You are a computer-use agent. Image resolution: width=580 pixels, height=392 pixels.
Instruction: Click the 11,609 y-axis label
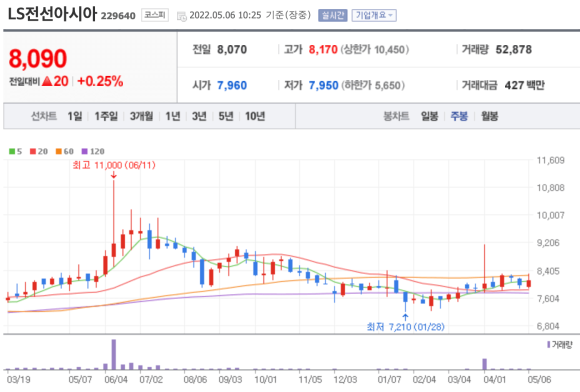point(551,160)
